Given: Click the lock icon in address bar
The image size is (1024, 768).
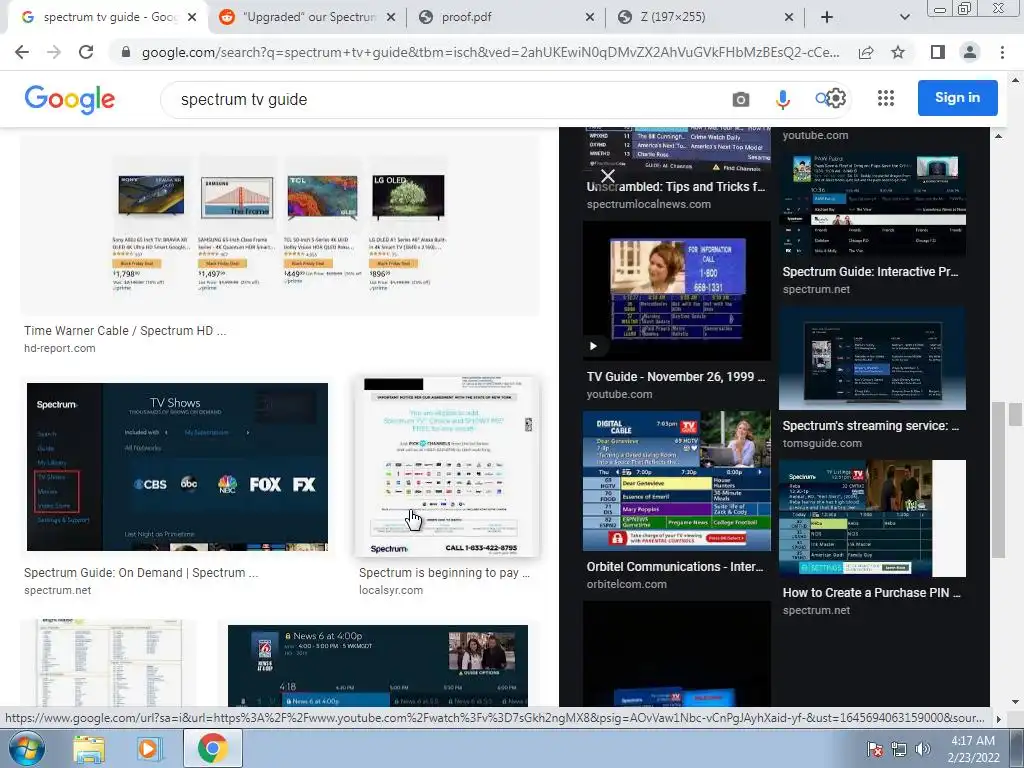Looking at the screenshot, I should click(x=126, y=52).
